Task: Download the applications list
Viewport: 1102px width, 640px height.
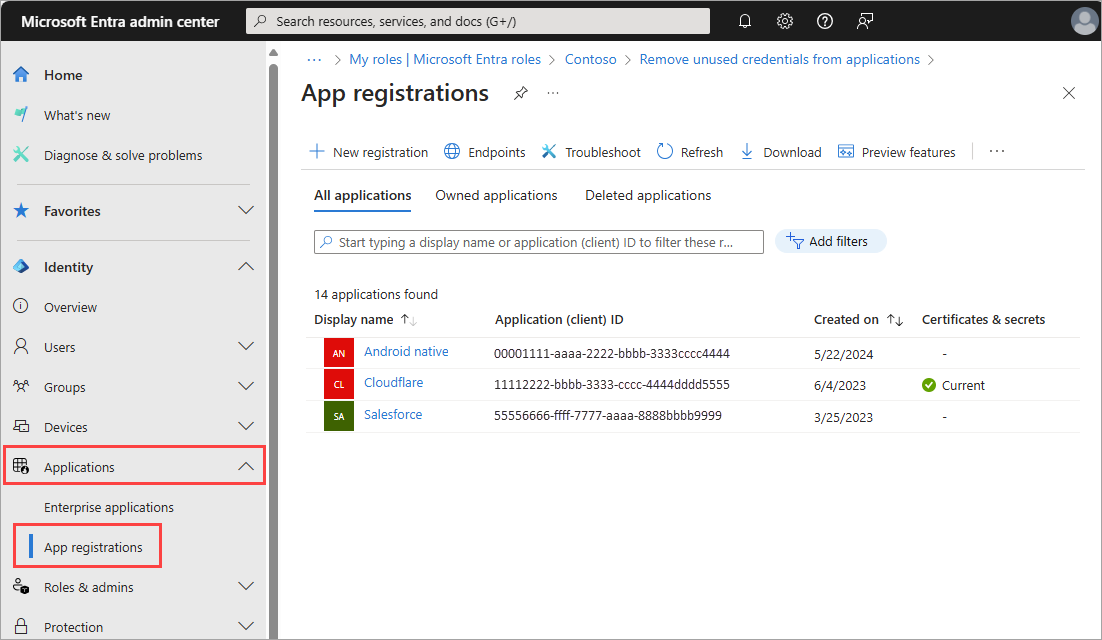Action: coord(780,151)
